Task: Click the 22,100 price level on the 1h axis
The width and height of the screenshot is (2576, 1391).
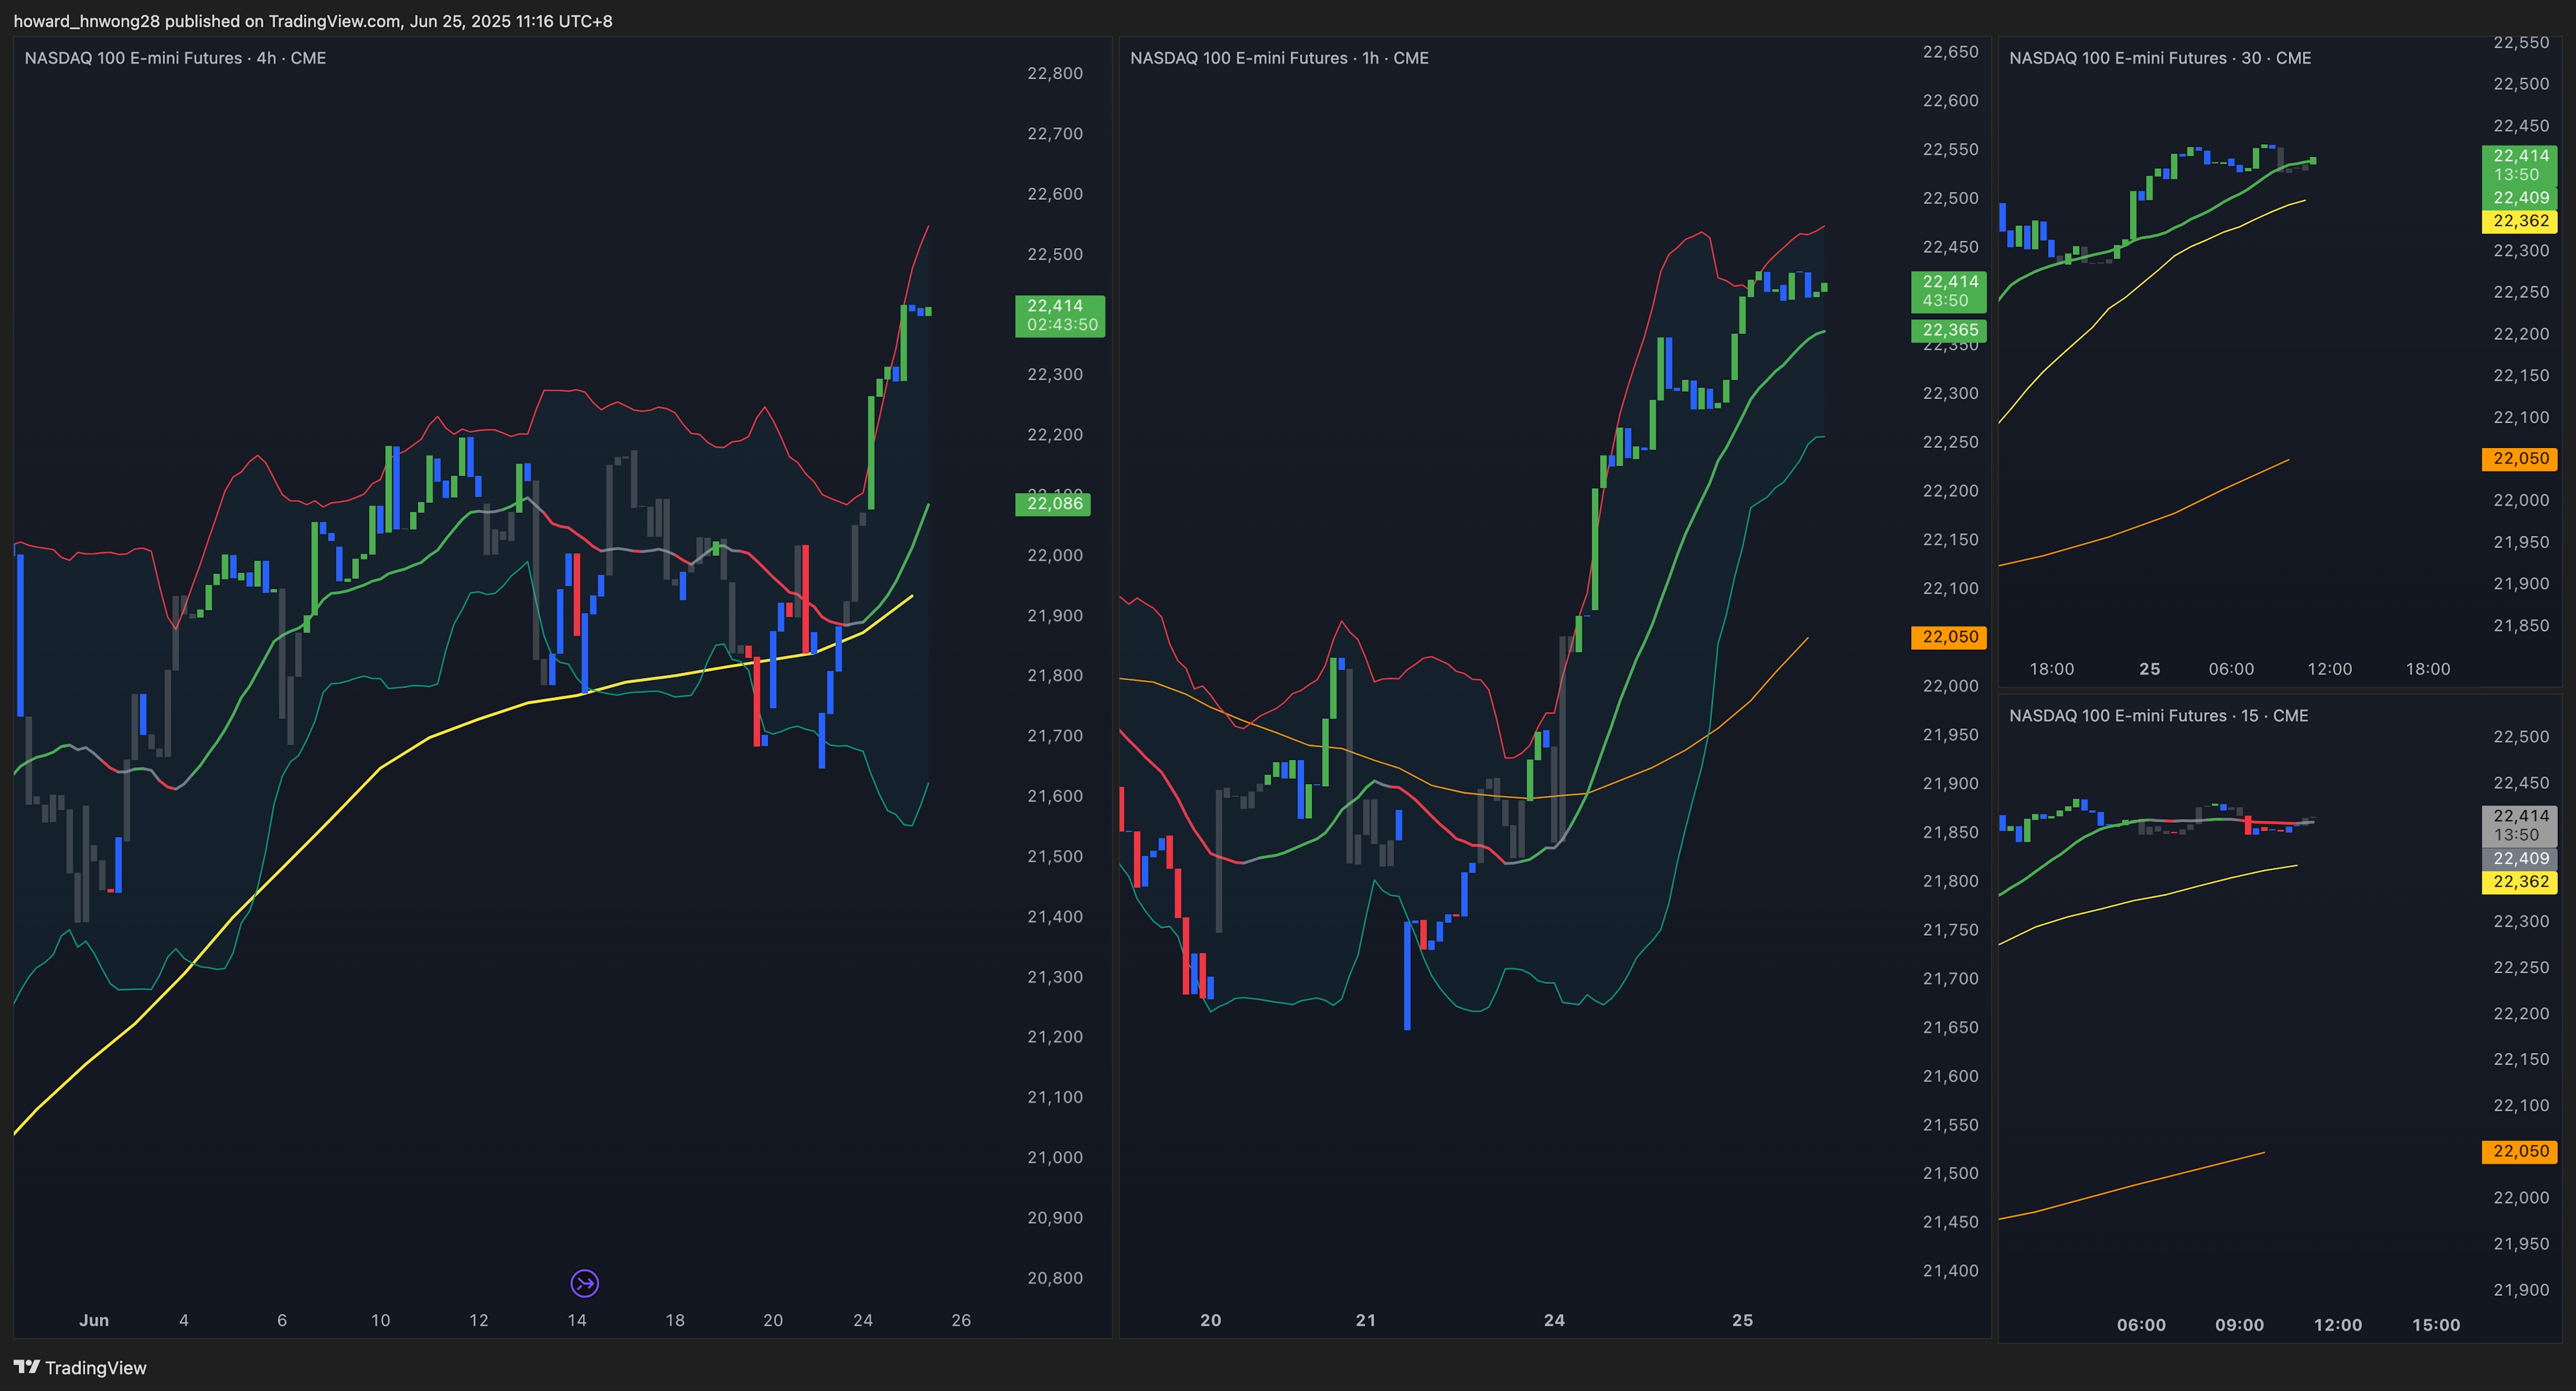Action: 1950,588
